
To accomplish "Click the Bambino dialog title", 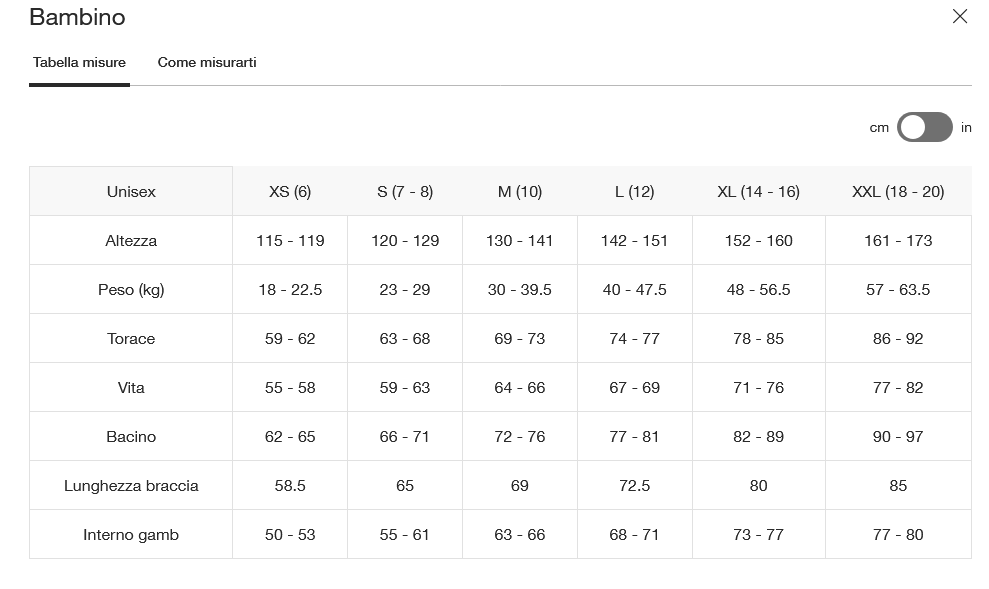I will pos(78,17).
